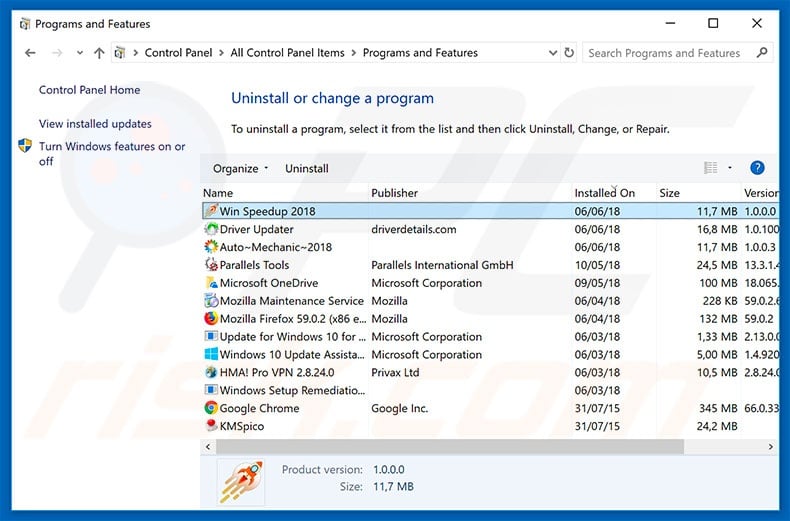
Task: Change the view using the view icon
Action: point(710,168)
